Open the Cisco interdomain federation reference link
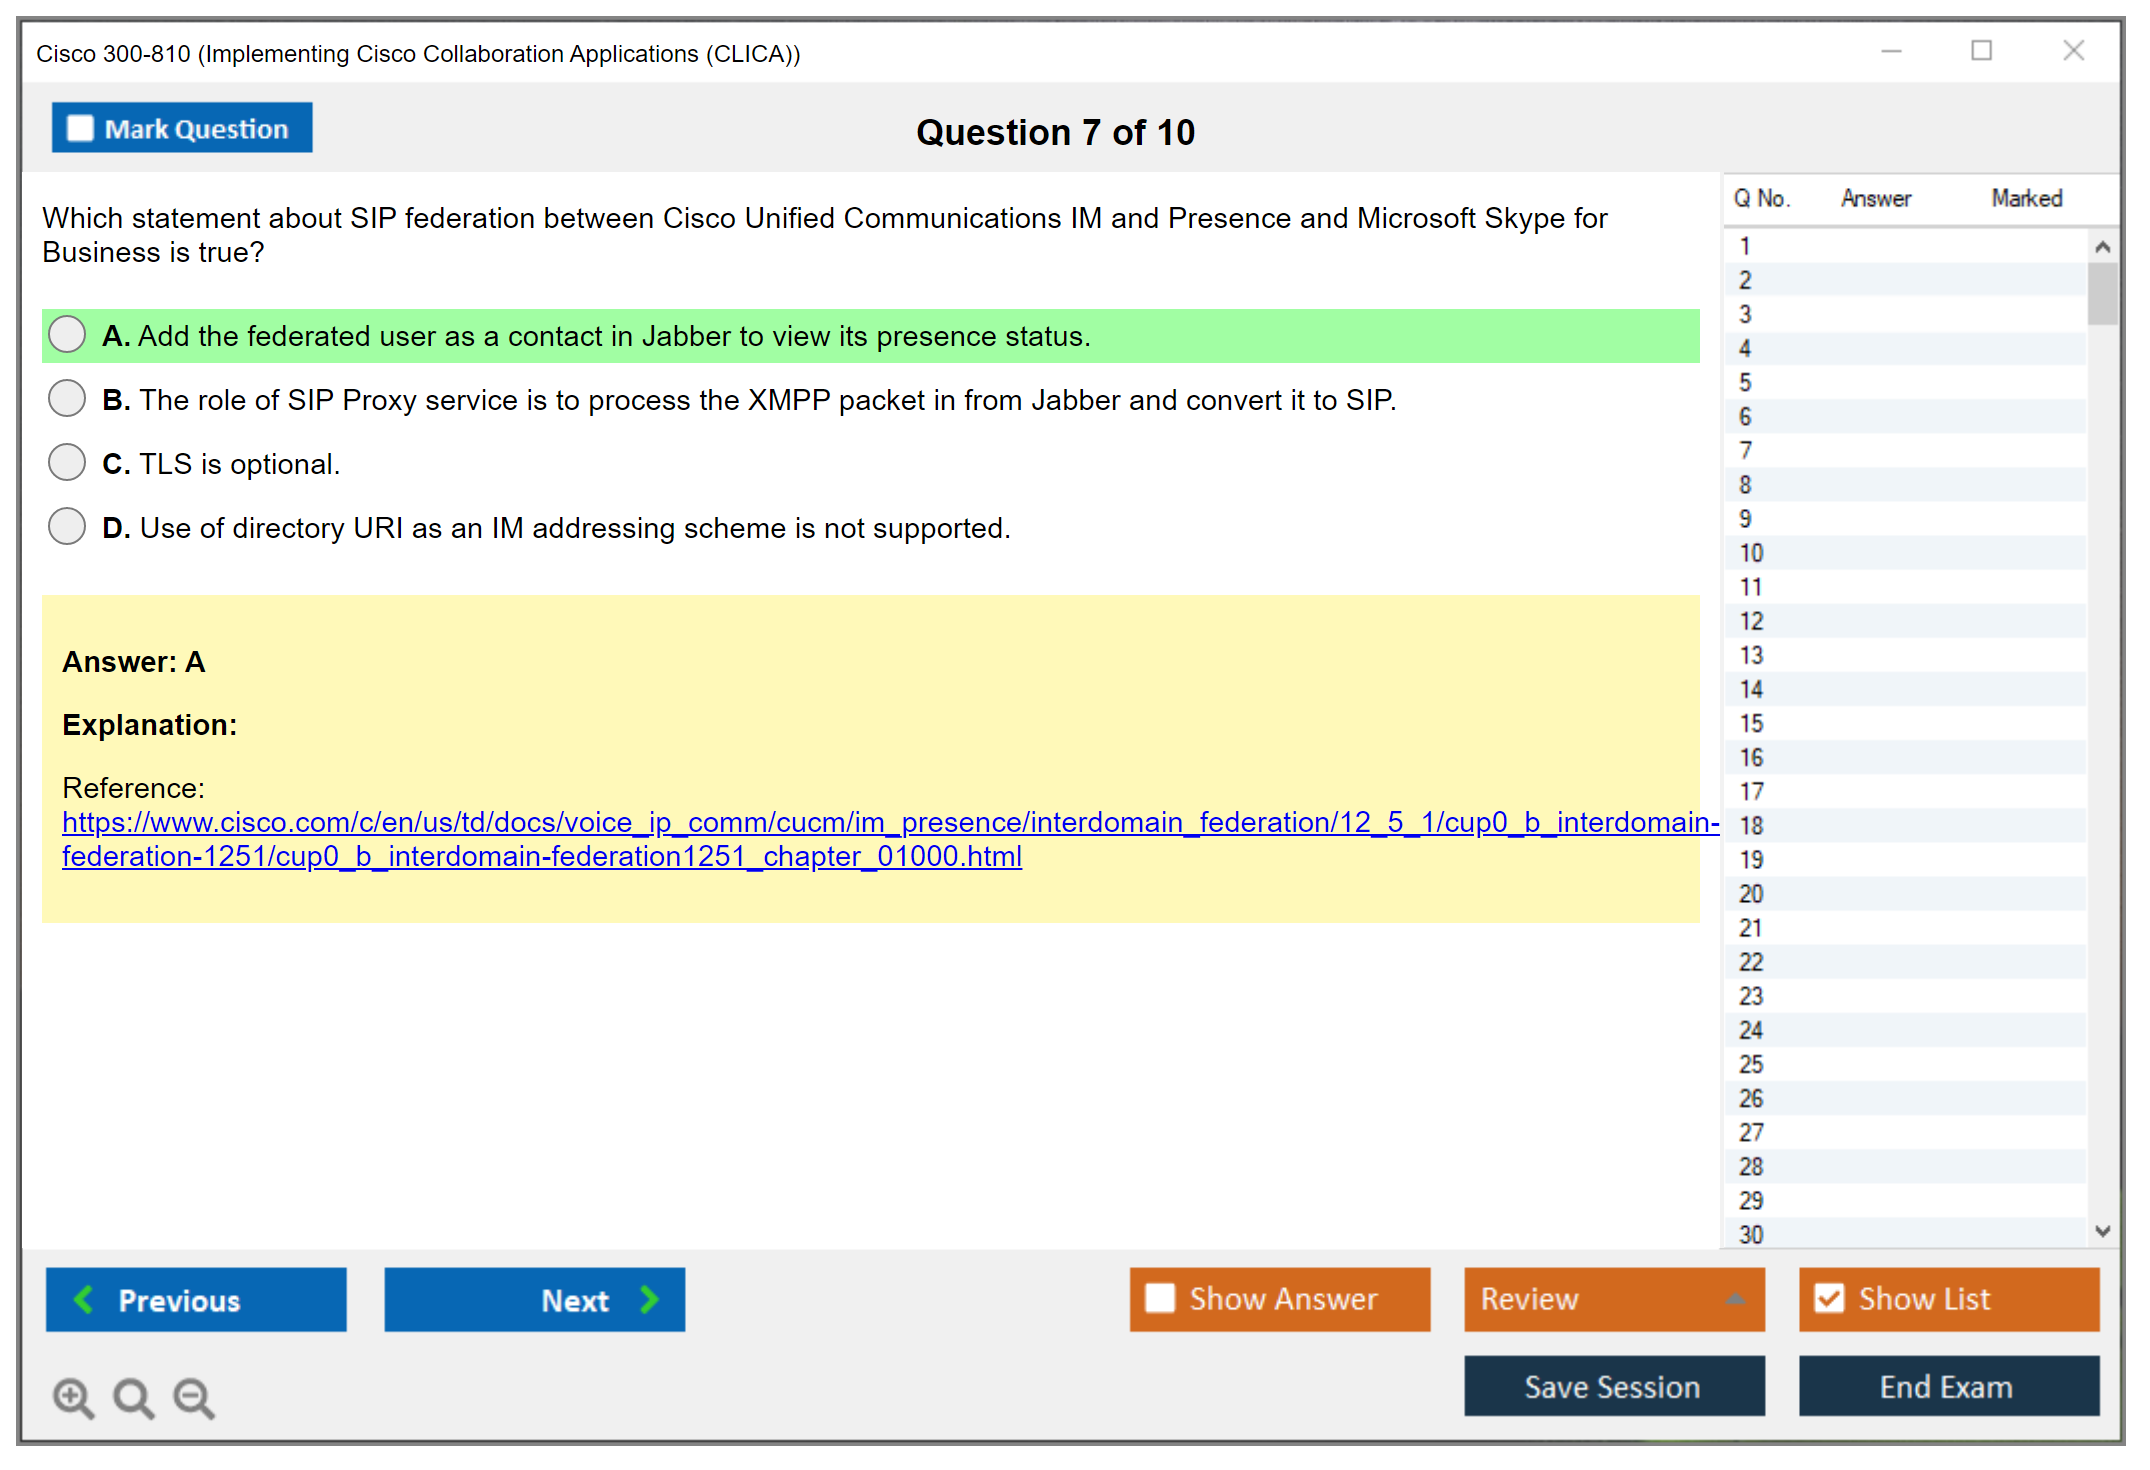Viewport: 2150px width, 1470px height. click(x=890, y=822)
